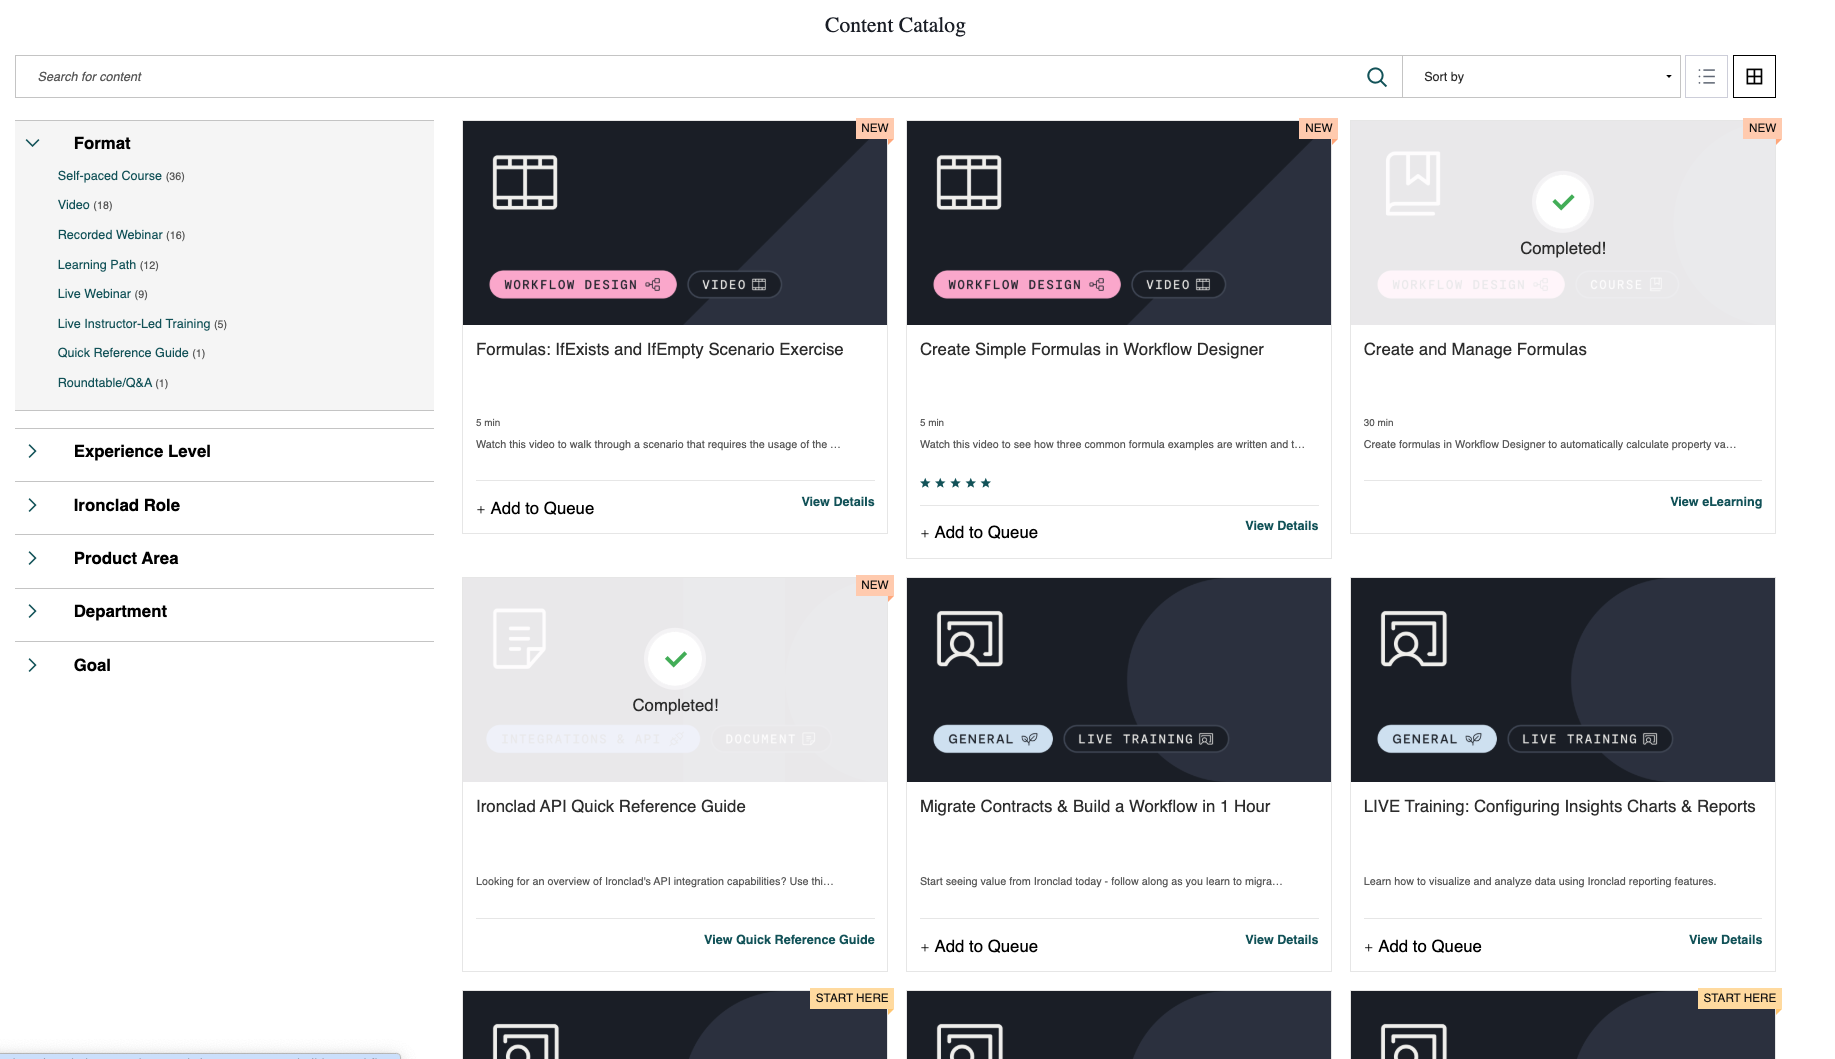Click View eLearning link

pyautogui.click(x=1716, y=502)
